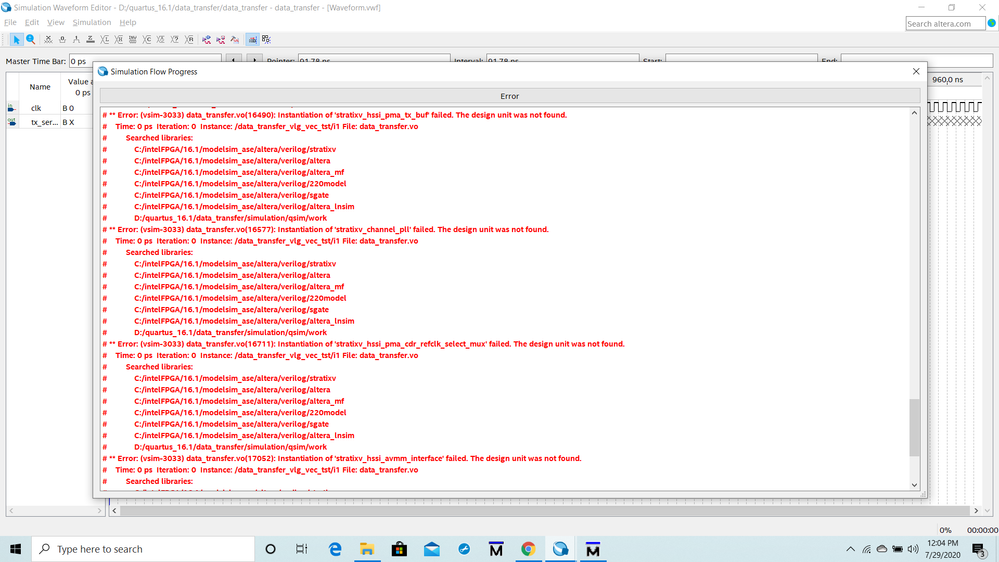Open Task View on taskbar

click(x=301, y=549)
